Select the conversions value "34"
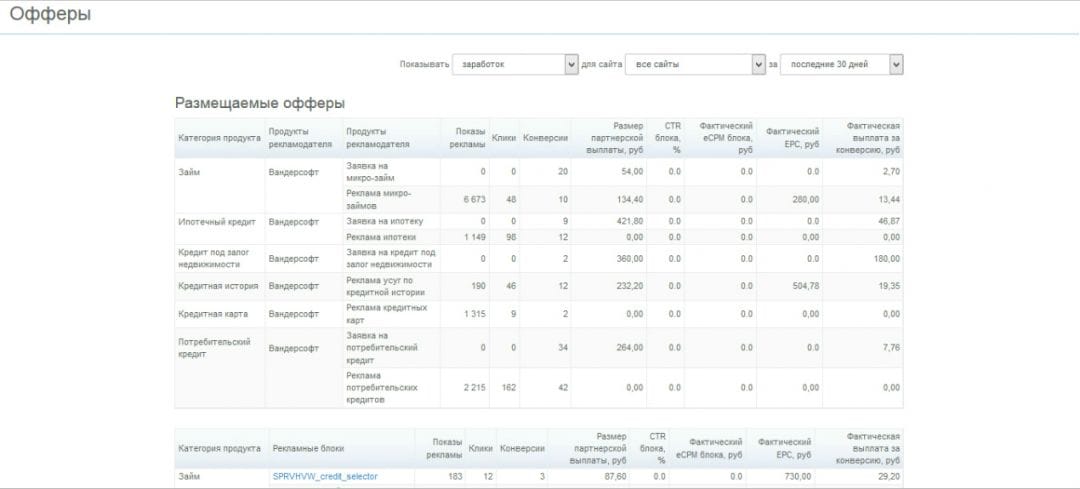This screenshot has width=1080, height=489. tap(563, 348)
